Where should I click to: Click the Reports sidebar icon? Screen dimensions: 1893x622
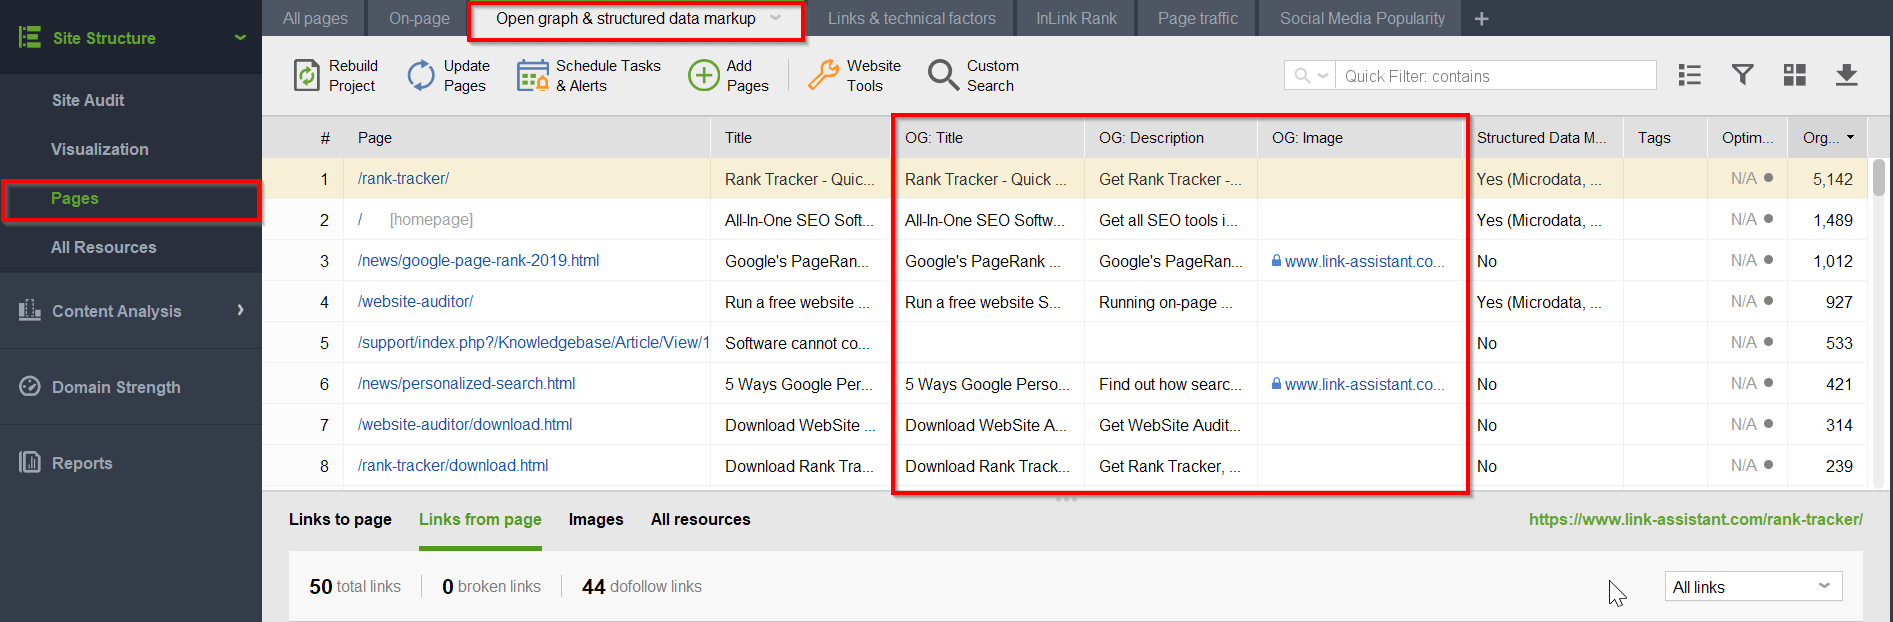30,462
